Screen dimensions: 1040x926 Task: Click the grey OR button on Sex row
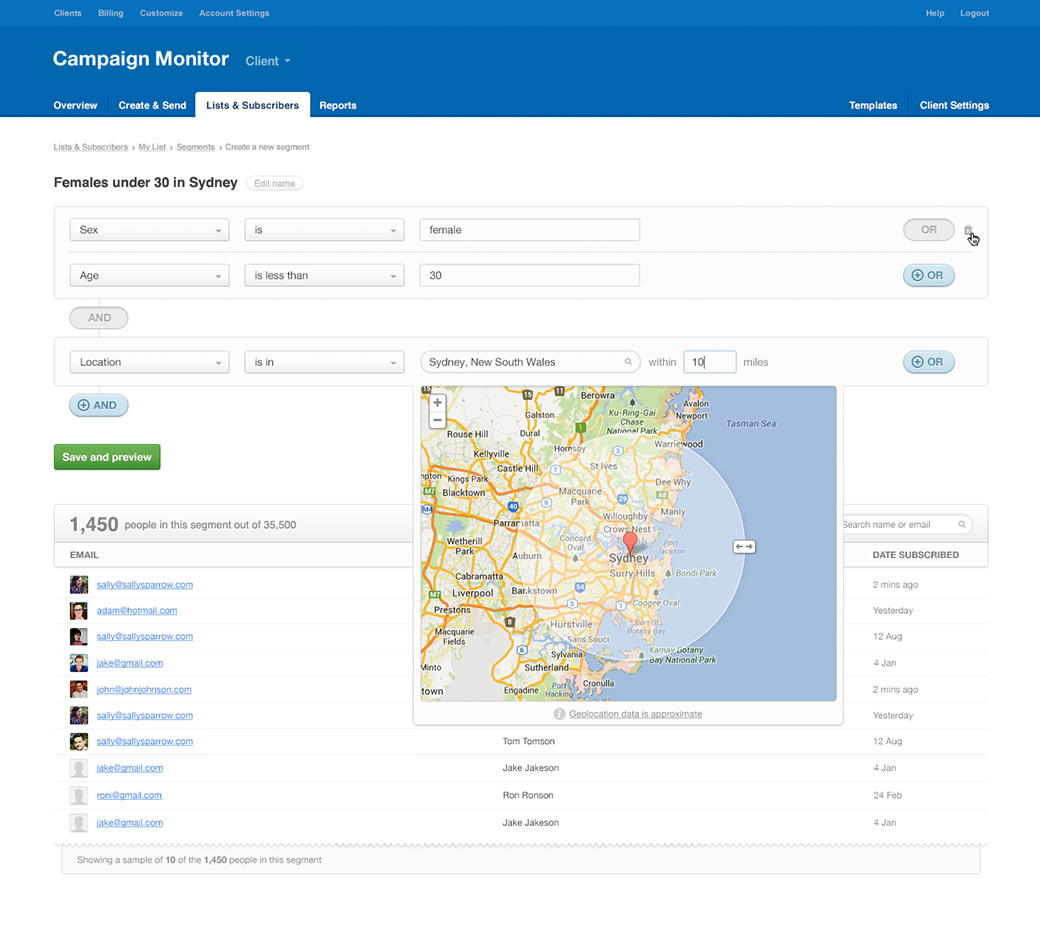929,230
